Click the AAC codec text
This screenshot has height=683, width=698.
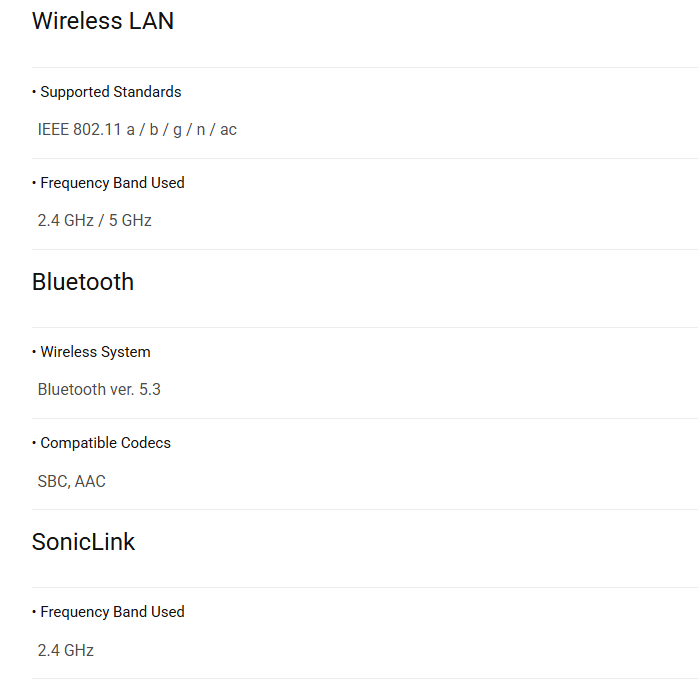click(x=90, y=482)
